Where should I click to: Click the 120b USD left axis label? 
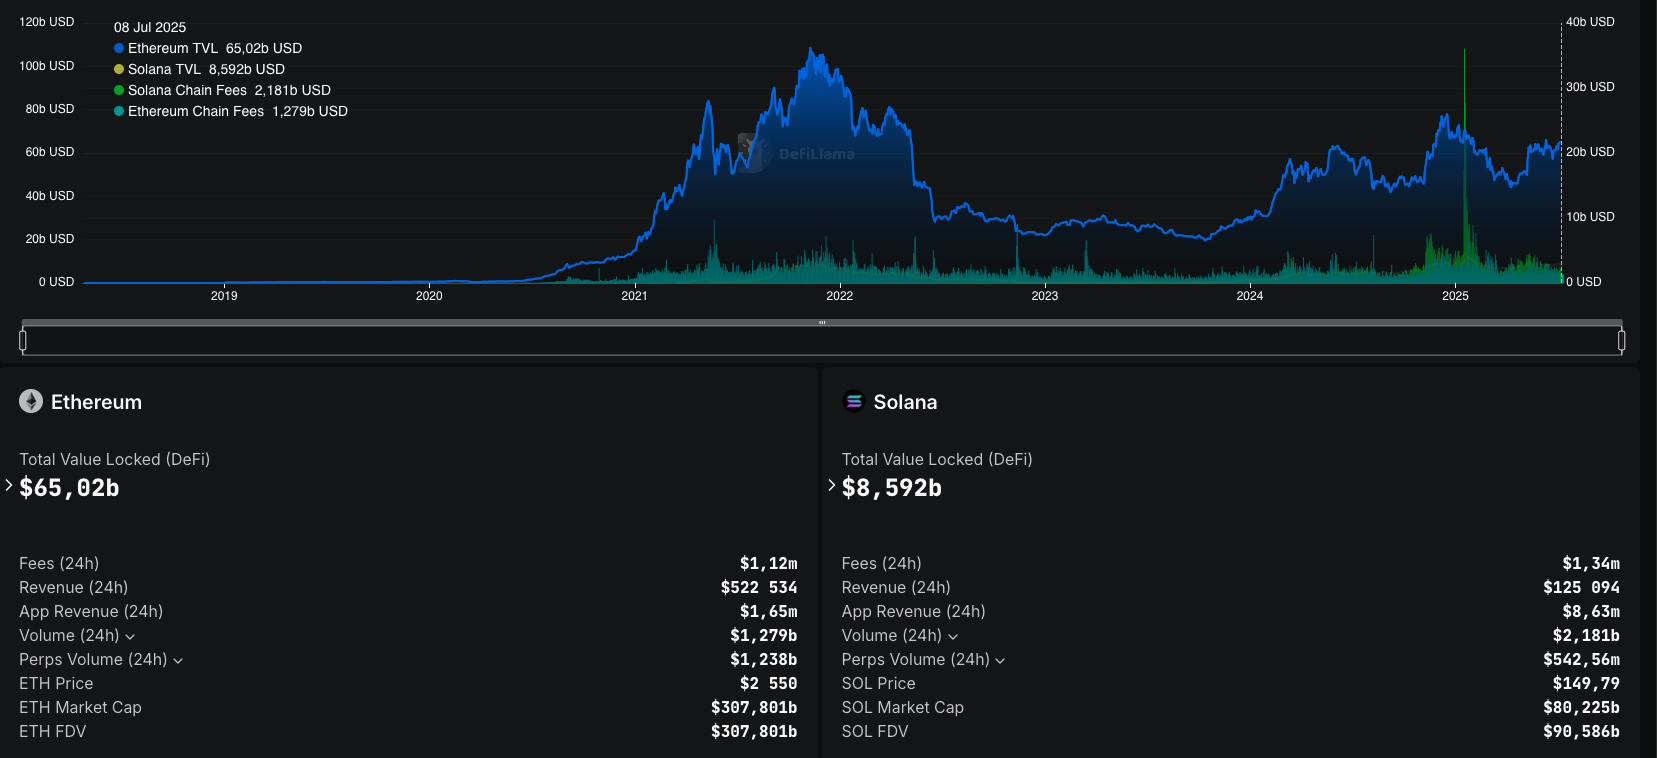pyautogui.click(x=47, y=22)
